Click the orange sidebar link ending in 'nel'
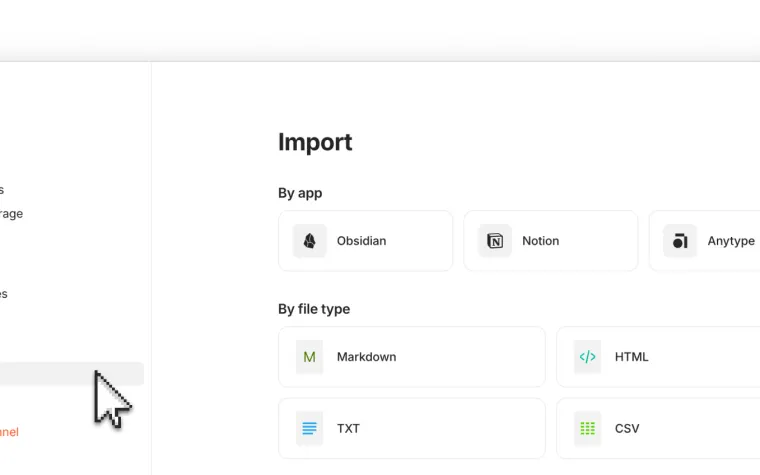 tap(9, 432)
